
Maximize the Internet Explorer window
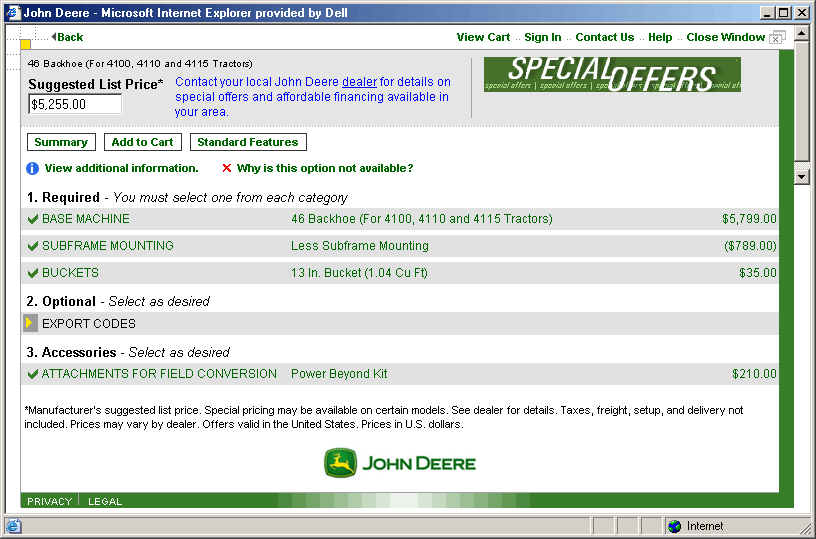(784, 12)
